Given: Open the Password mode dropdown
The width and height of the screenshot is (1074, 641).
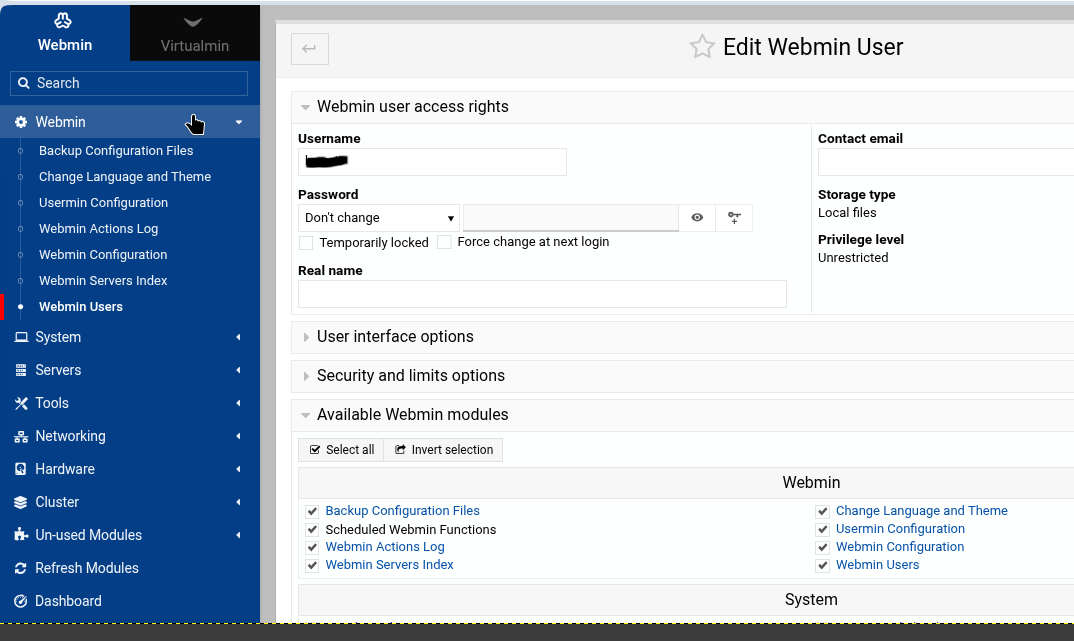Looking at the screenshot, I should (x=378, y=218).
